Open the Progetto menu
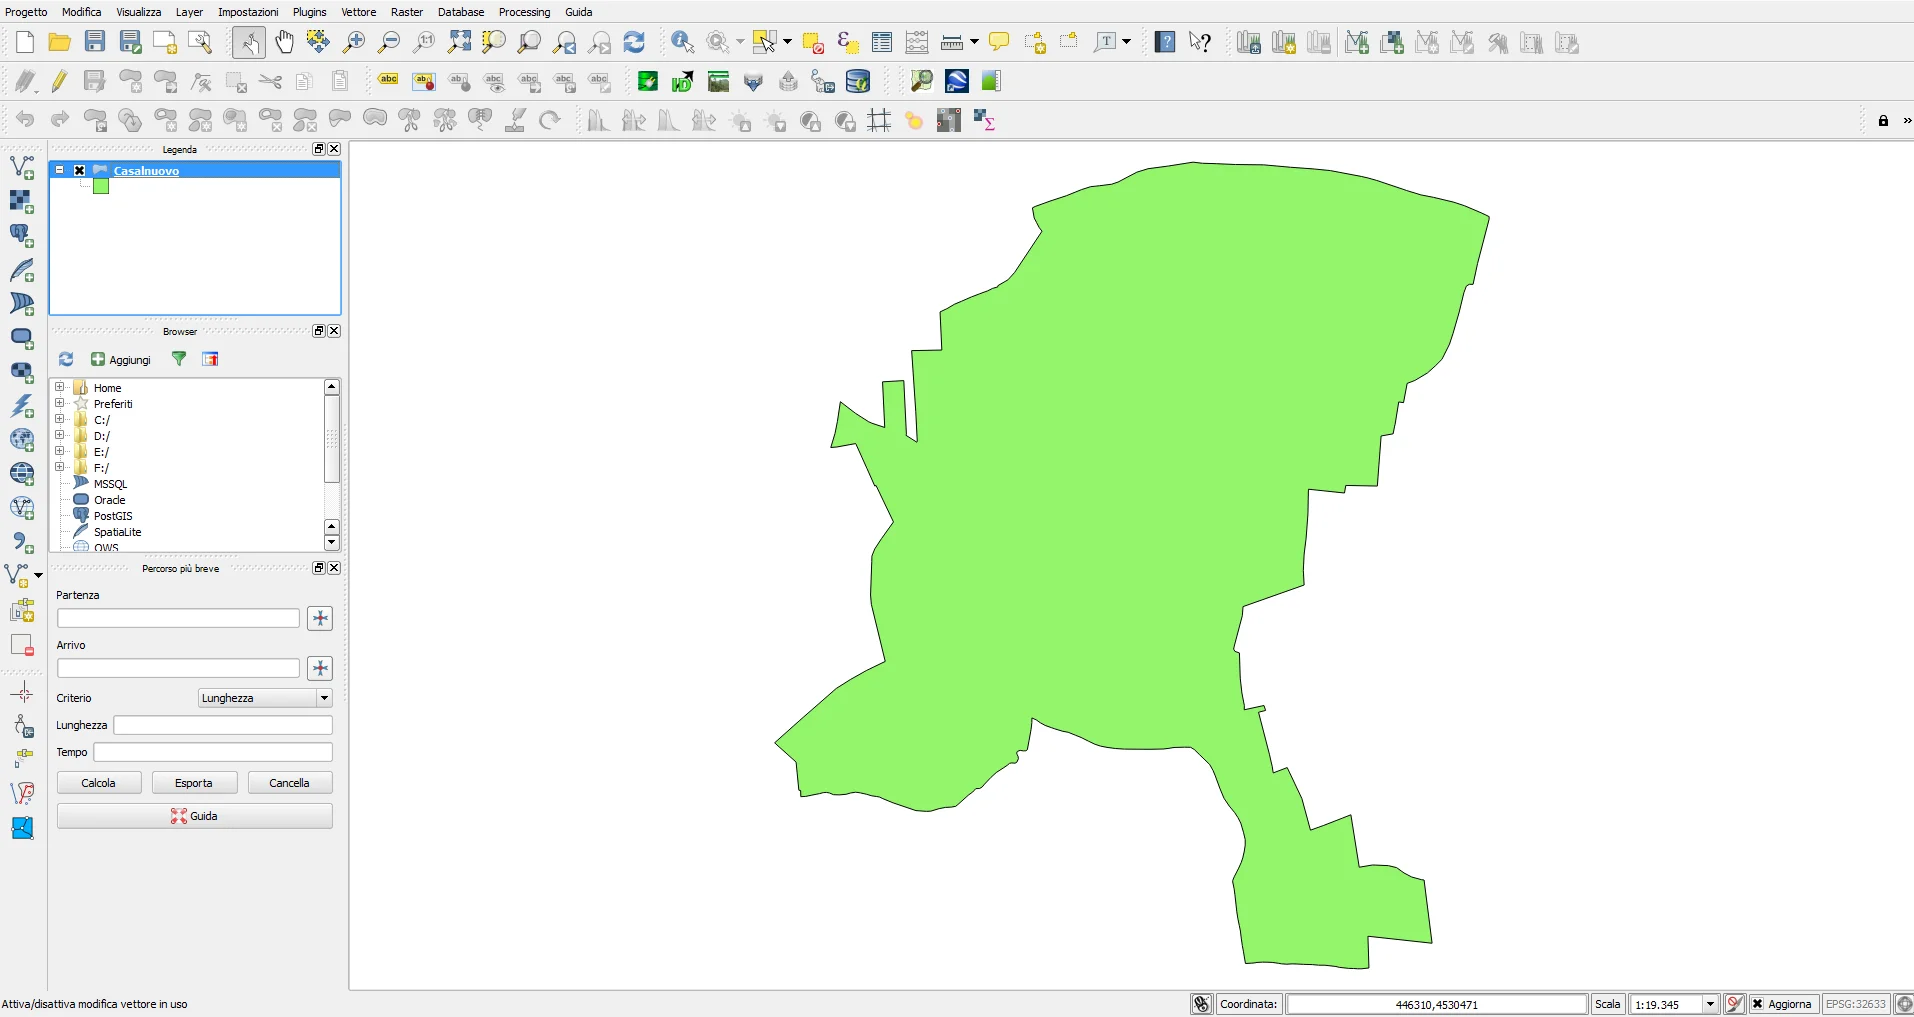Viewport: 1914px width, 1017px height. [x=26, y=12]
